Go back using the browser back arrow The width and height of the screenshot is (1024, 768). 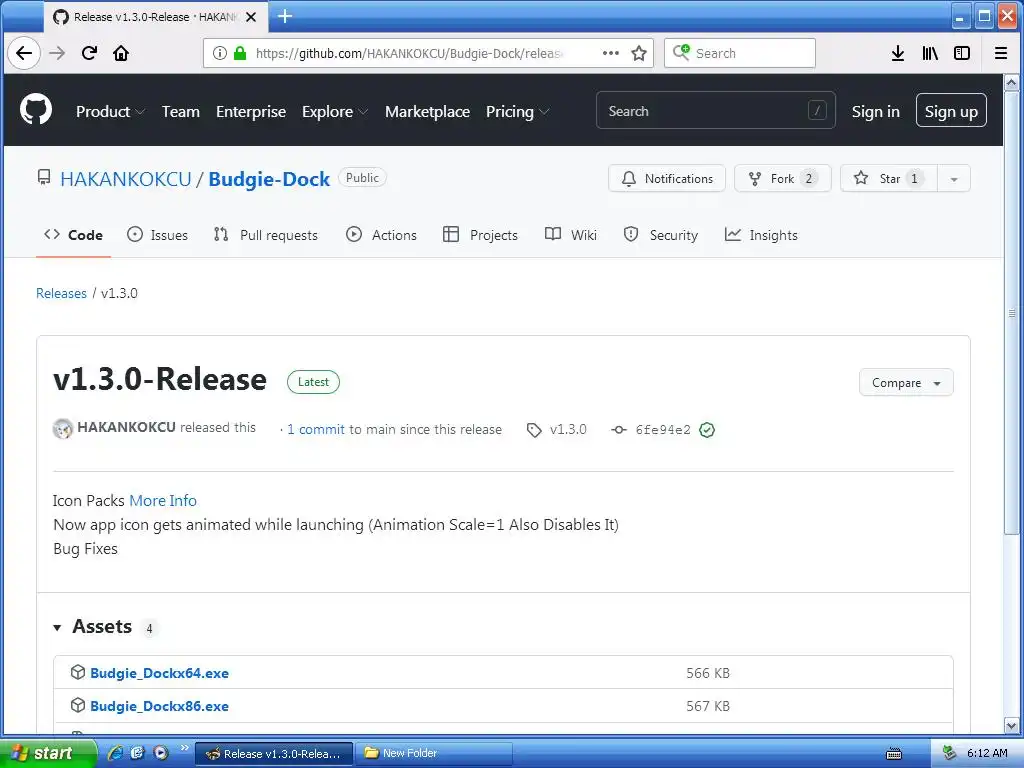24,53
